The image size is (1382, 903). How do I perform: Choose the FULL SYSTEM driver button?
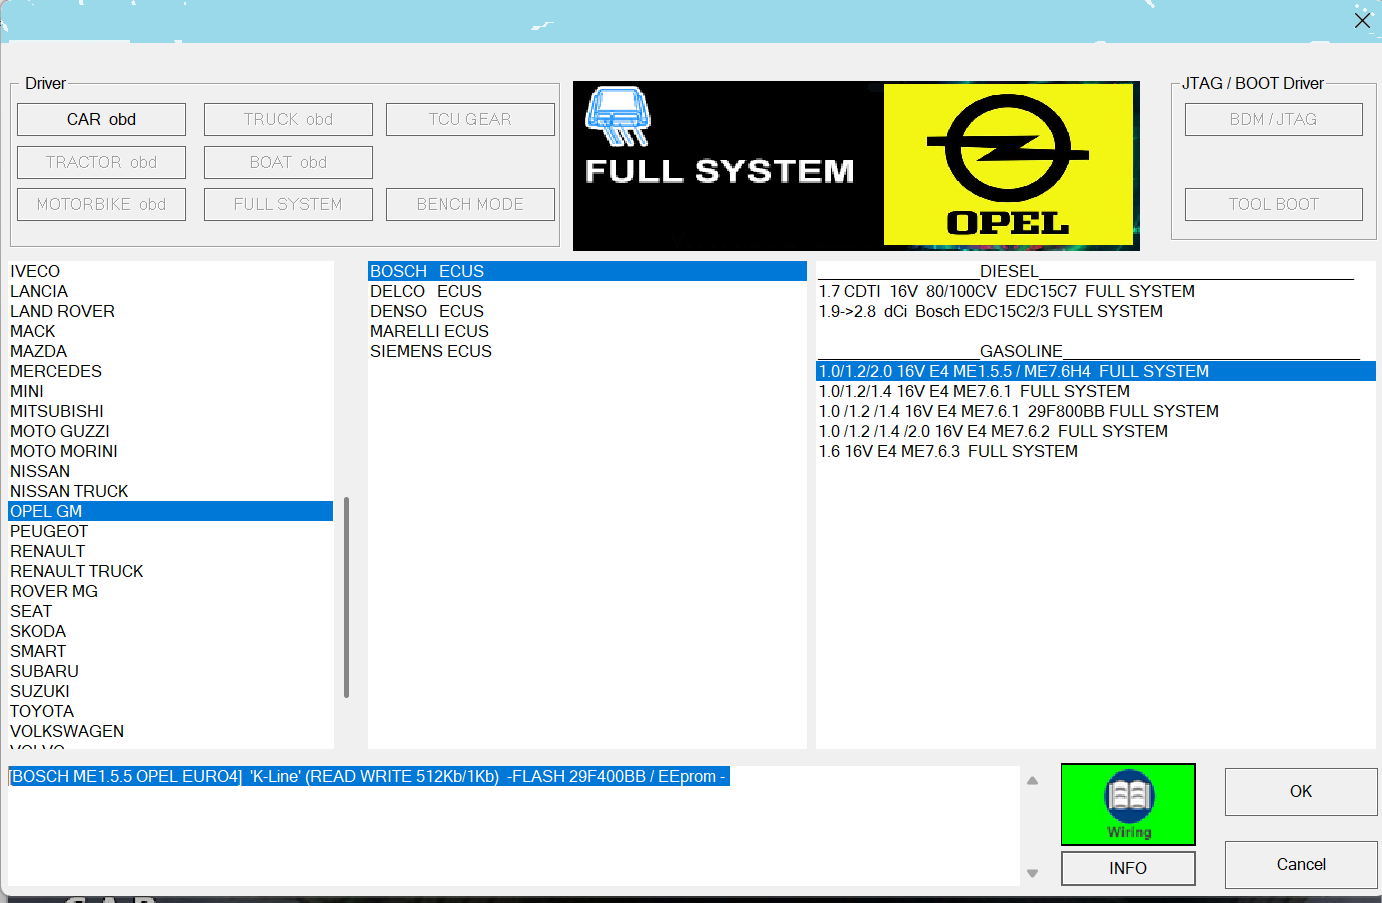[x=288, y=204]
